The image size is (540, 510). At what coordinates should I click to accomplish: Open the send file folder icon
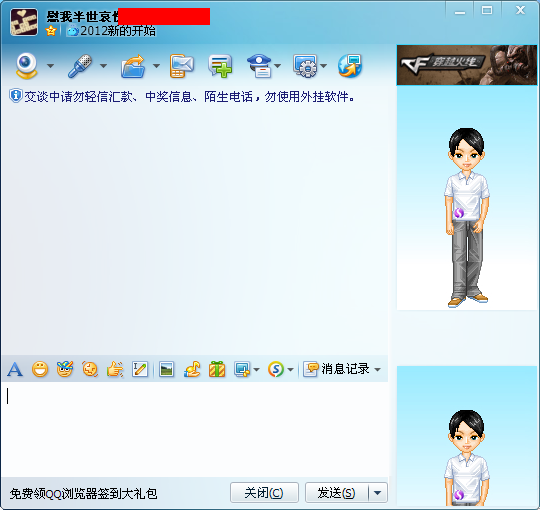(x=133, y=66)
